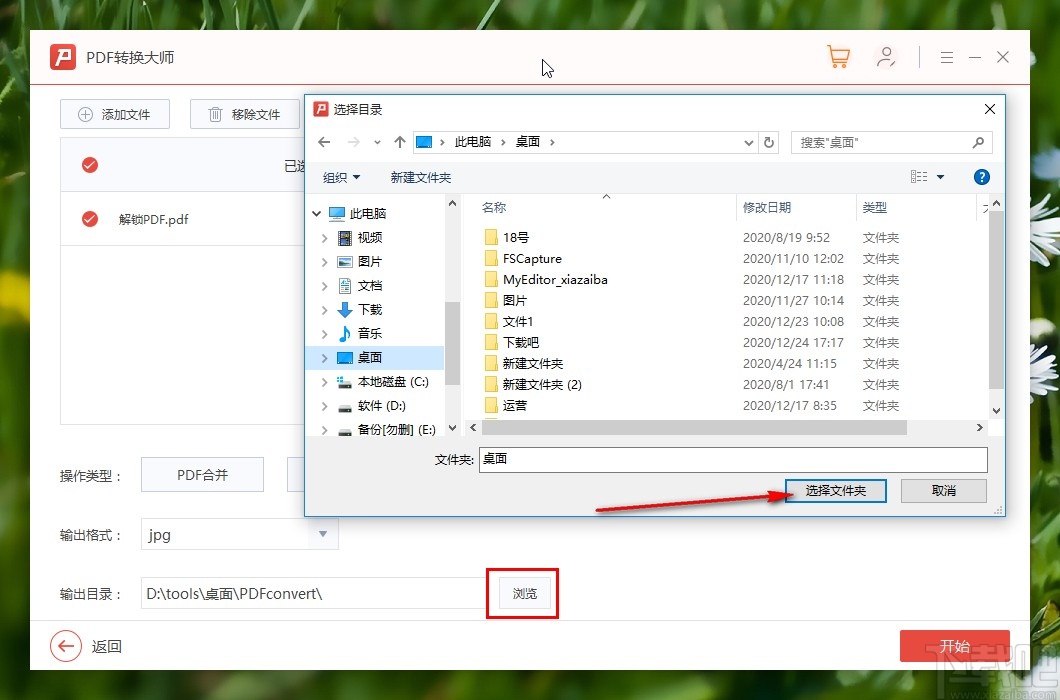Screen dimensions: 1060x700
Task: Click the refresh icon next to address bar
Action: click(x=769, y=142)
